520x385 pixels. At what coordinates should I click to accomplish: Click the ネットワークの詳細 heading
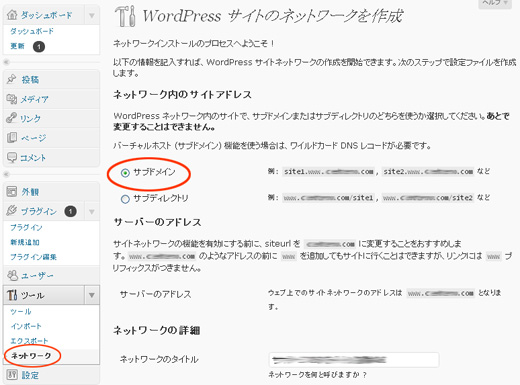[157, 330]
